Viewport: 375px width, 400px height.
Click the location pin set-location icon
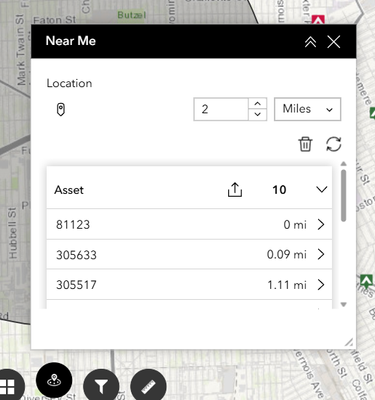[61, 109]
